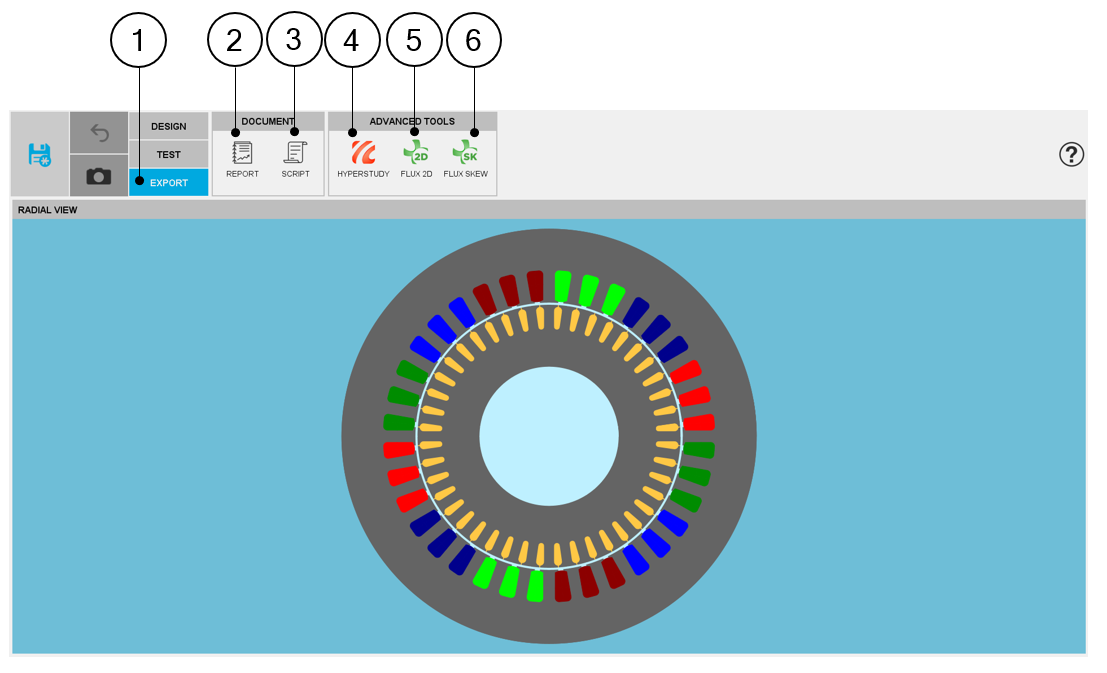Open the Report export icon

coord(242,154)
